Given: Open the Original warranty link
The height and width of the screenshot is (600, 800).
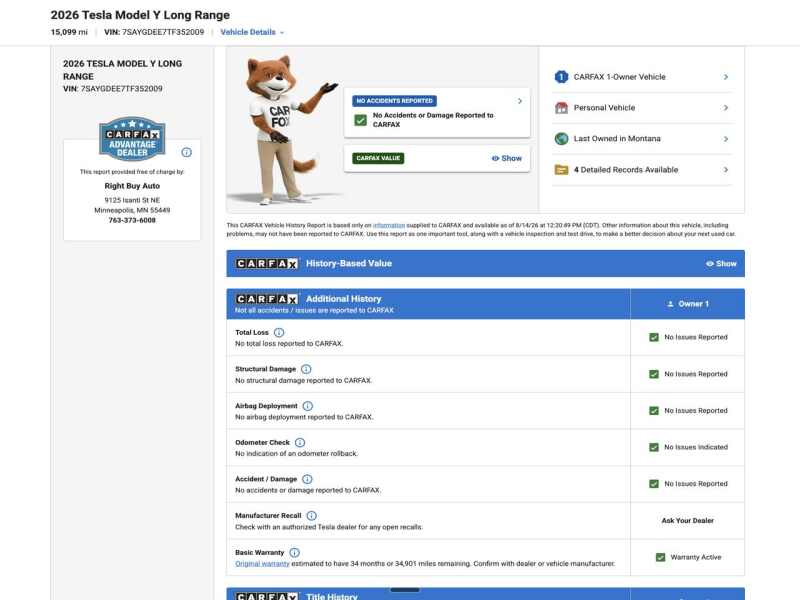Looking at the screenshot, I should (262, 564).
